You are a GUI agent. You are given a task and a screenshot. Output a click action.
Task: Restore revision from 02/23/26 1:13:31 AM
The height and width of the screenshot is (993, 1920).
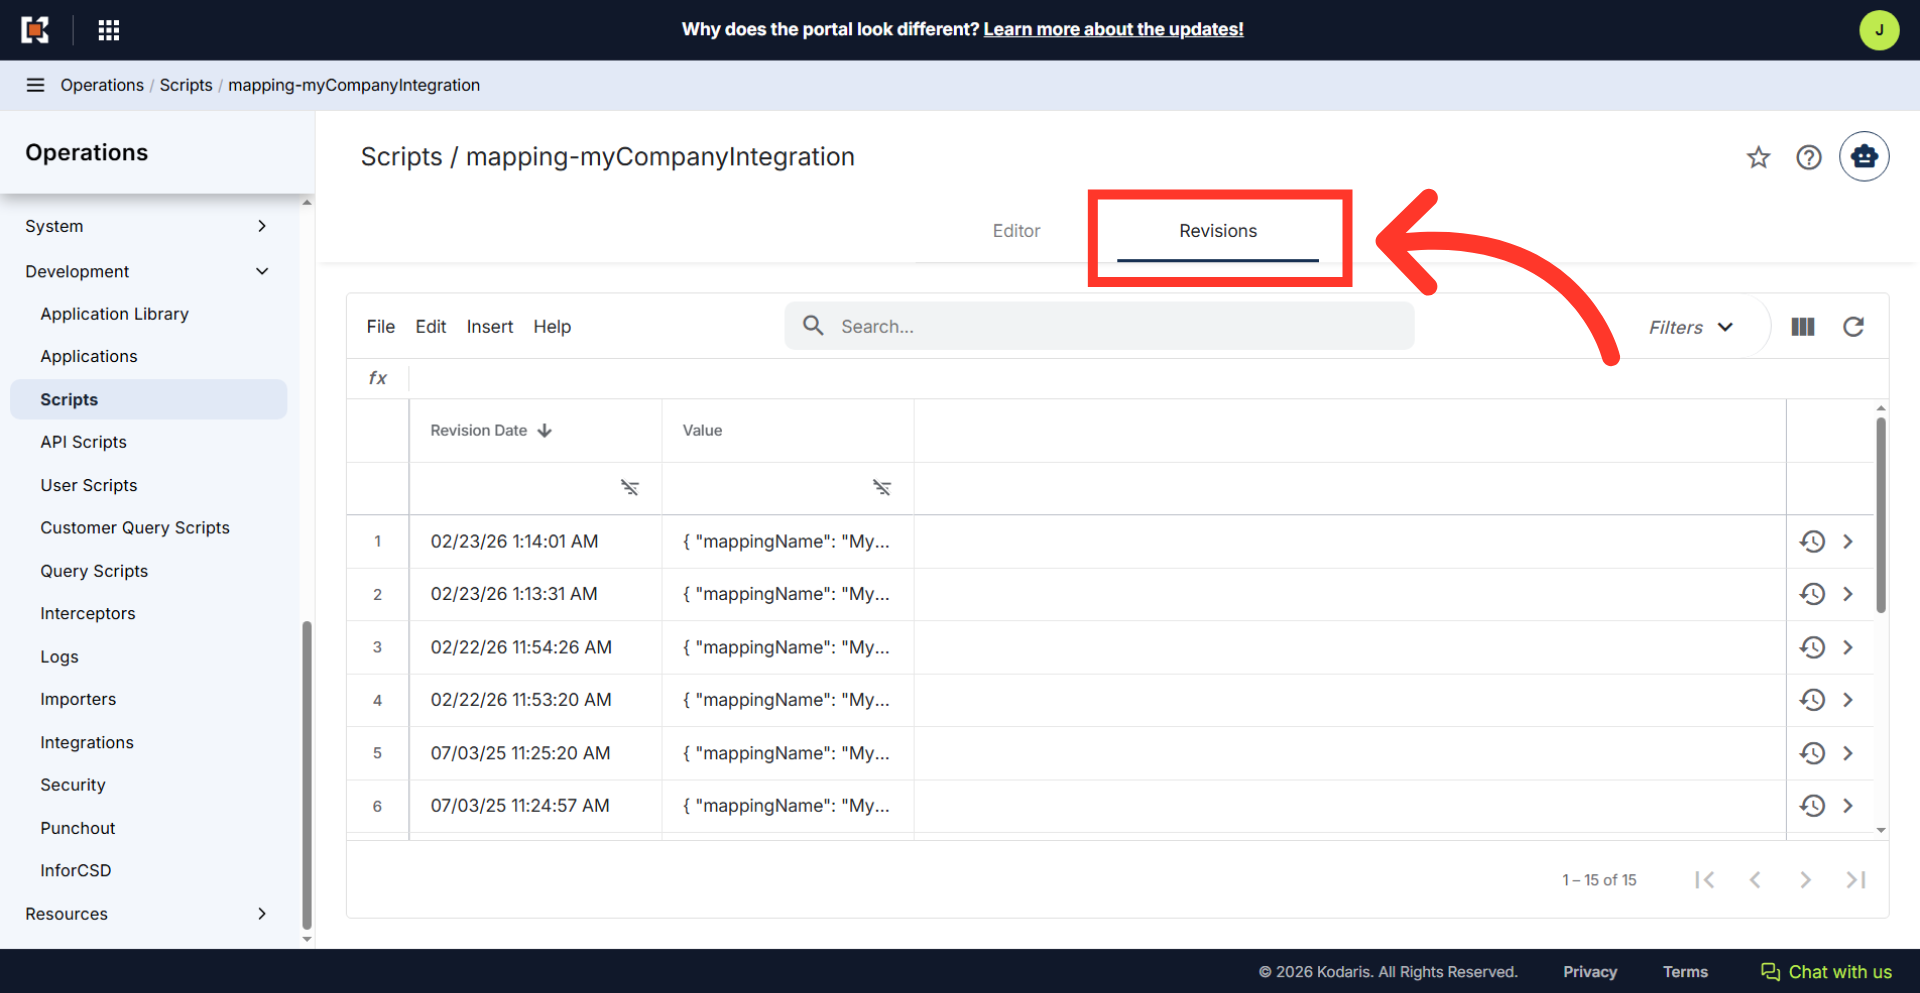pos(1812,594)
